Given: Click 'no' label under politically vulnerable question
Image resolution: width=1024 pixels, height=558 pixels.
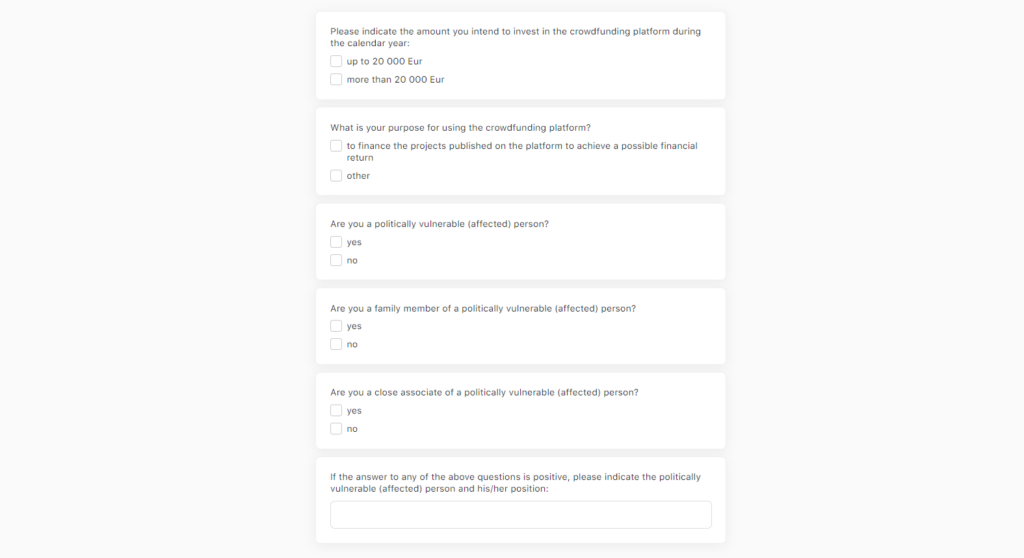Looking at the screenshot, I should pos(352,261).
